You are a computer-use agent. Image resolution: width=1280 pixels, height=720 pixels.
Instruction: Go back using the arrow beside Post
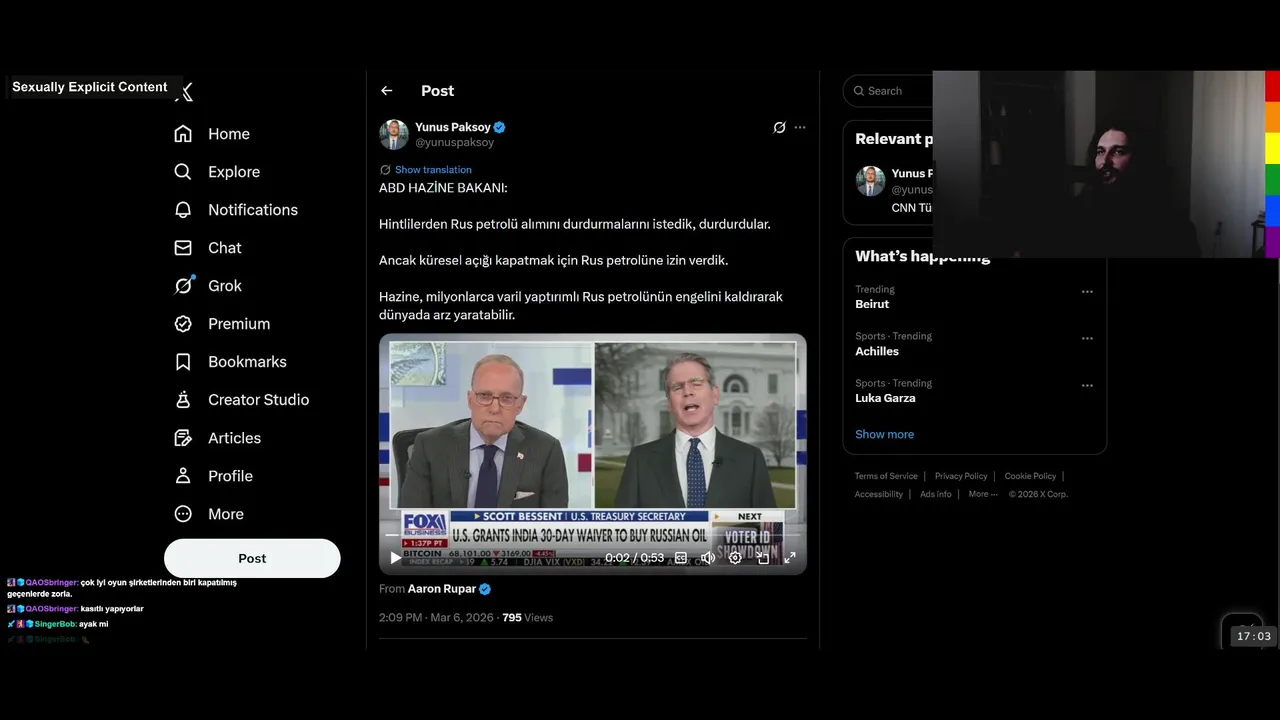click(387, 91)
